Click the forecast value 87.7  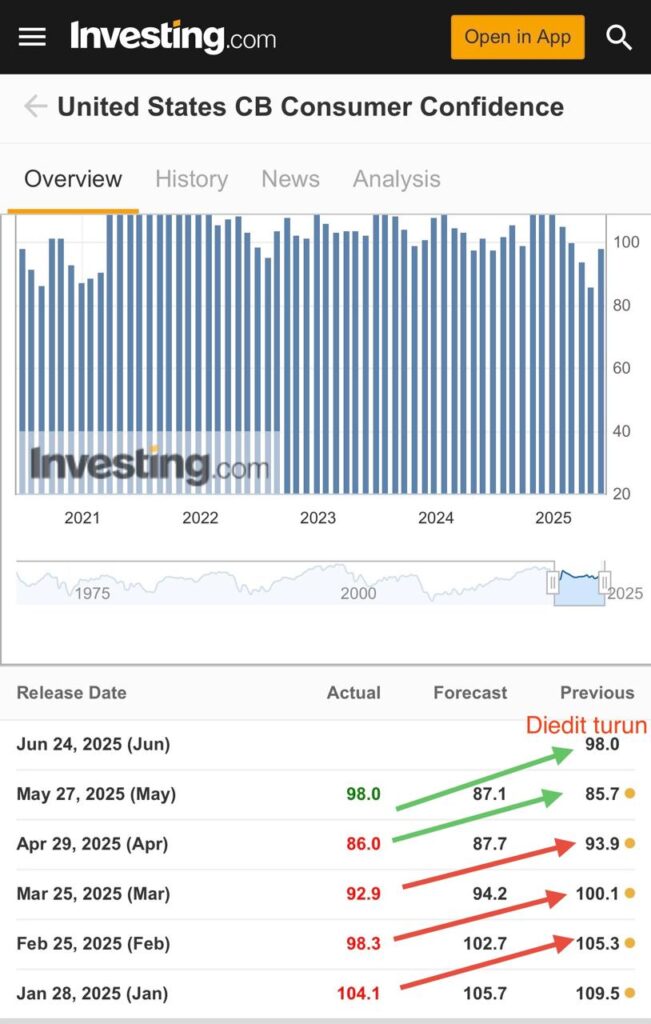click(x=490, y=844)
